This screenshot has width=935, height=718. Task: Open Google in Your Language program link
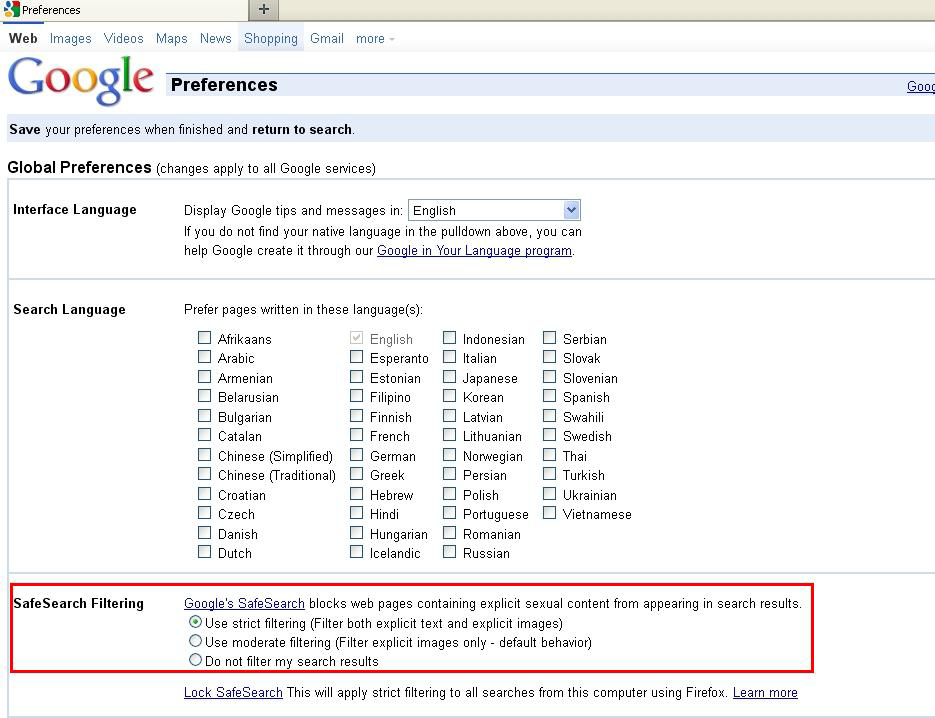(474, 250)
